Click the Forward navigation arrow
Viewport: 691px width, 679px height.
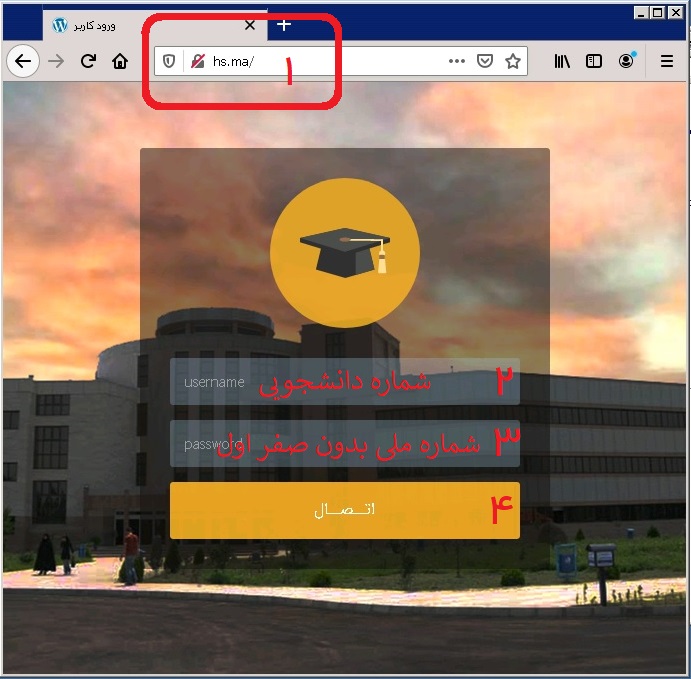(56, 61)
